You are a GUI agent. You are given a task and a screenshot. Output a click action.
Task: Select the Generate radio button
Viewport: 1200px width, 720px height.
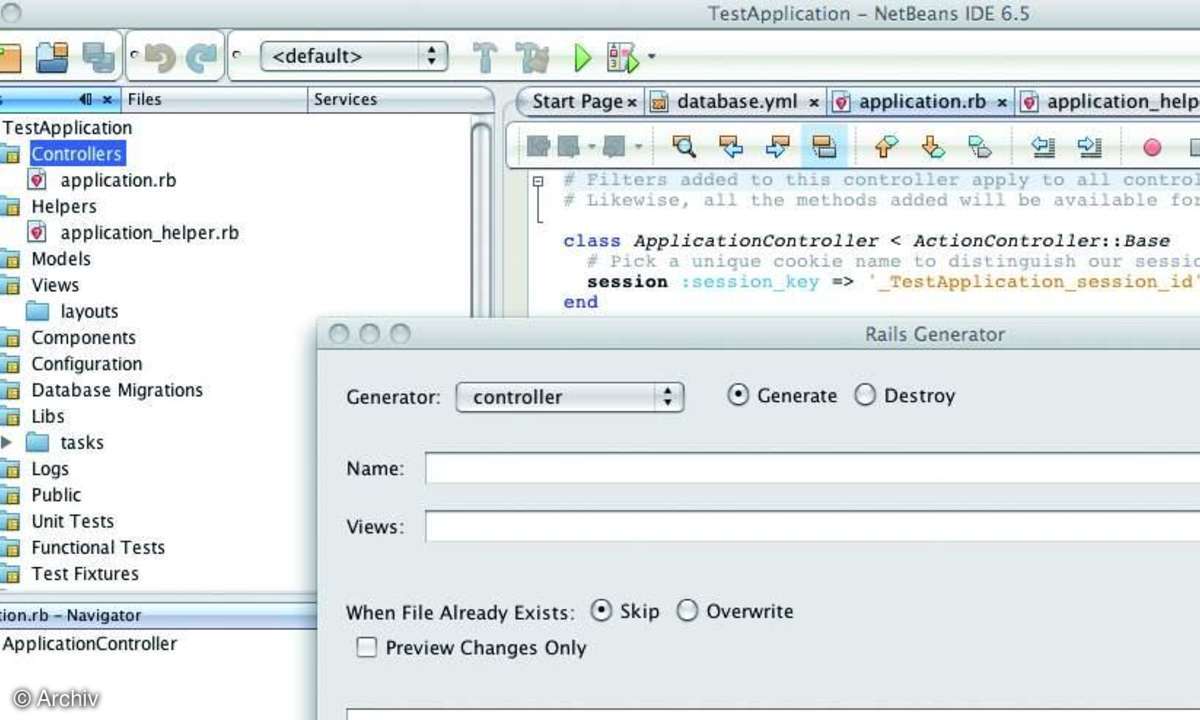[x=738, y=395]
